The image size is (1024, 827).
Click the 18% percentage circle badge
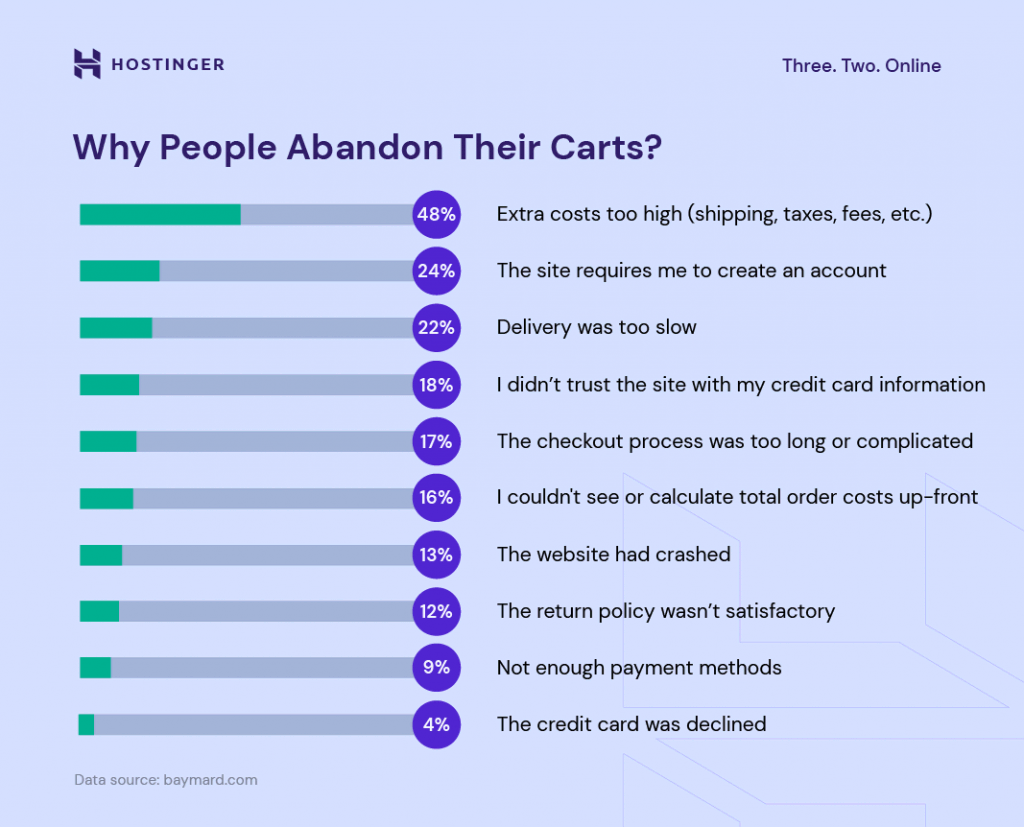point(436,384)
